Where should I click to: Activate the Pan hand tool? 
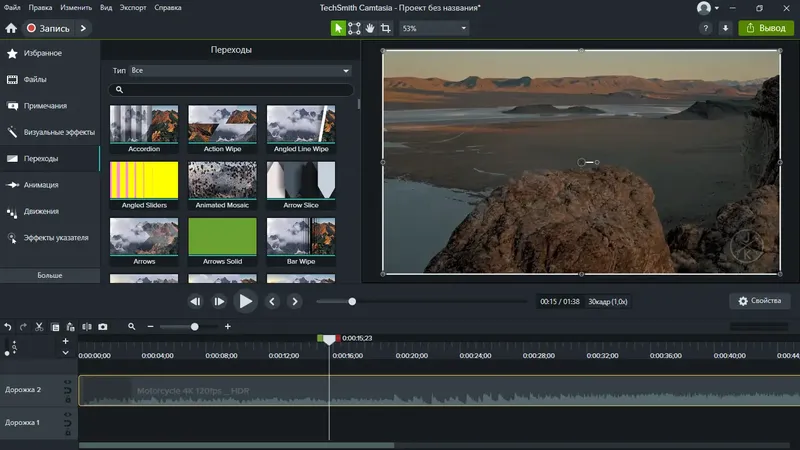(x=370, y=29)
